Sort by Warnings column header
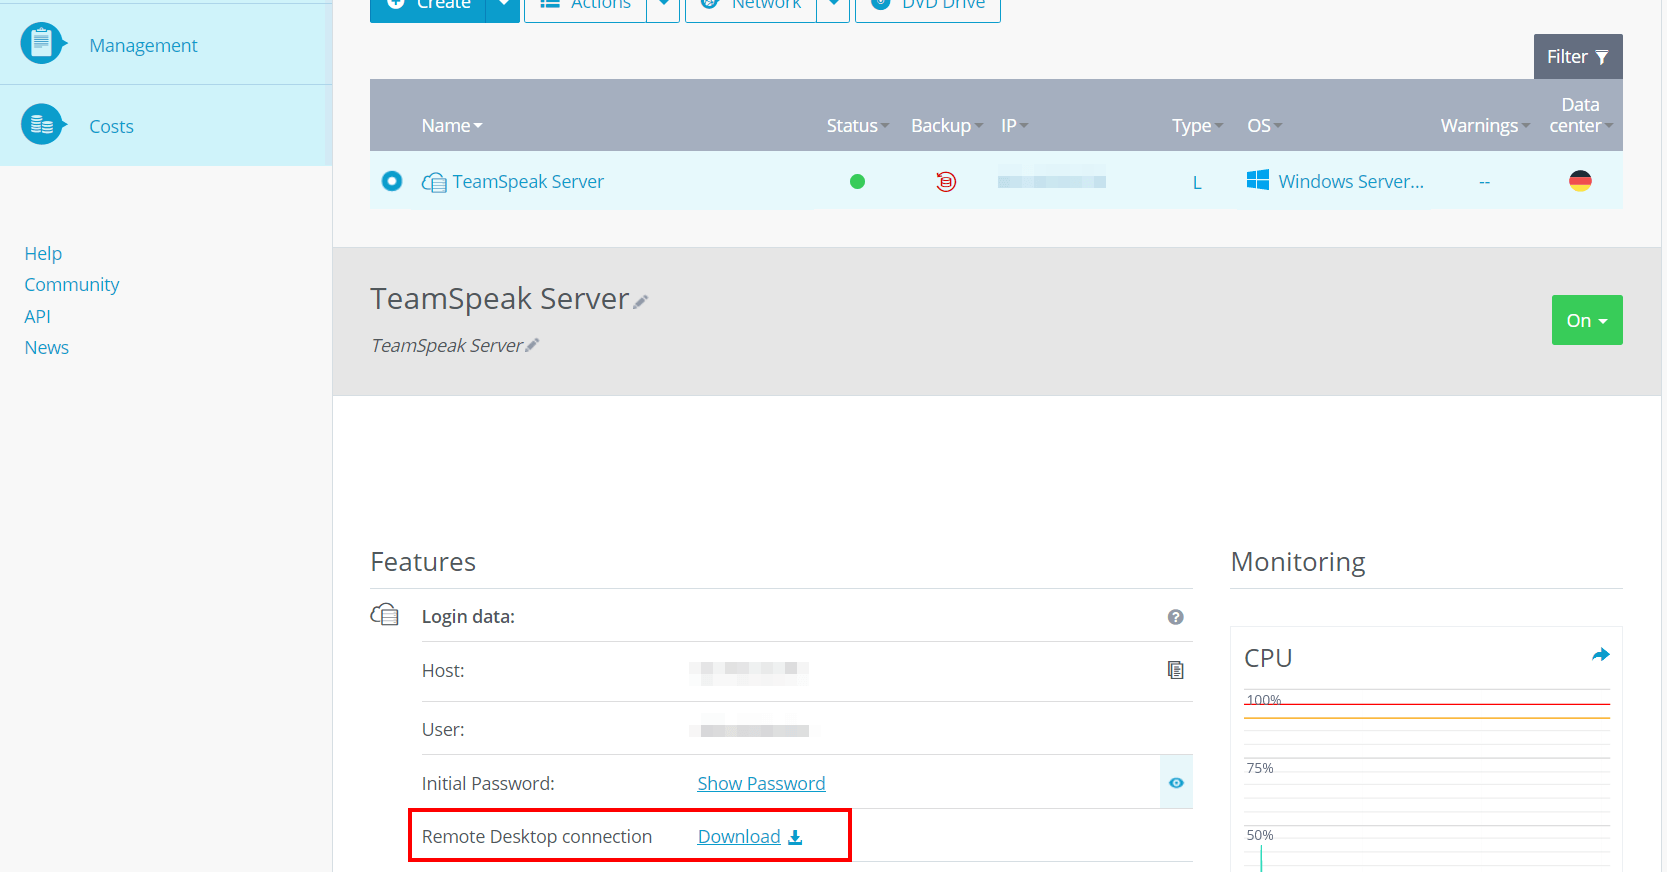 pos(1485,125)
